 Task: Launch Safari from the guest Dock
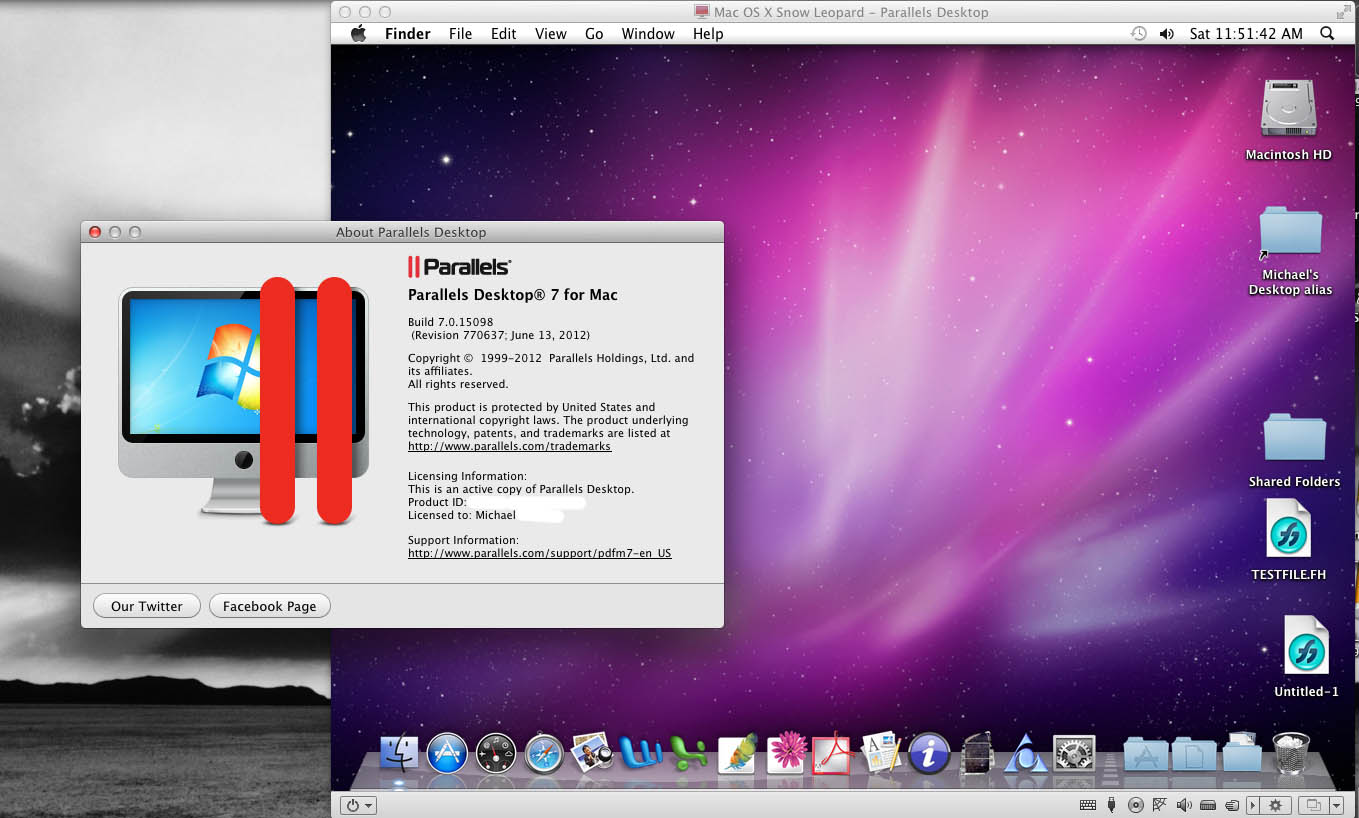point(544,752)
